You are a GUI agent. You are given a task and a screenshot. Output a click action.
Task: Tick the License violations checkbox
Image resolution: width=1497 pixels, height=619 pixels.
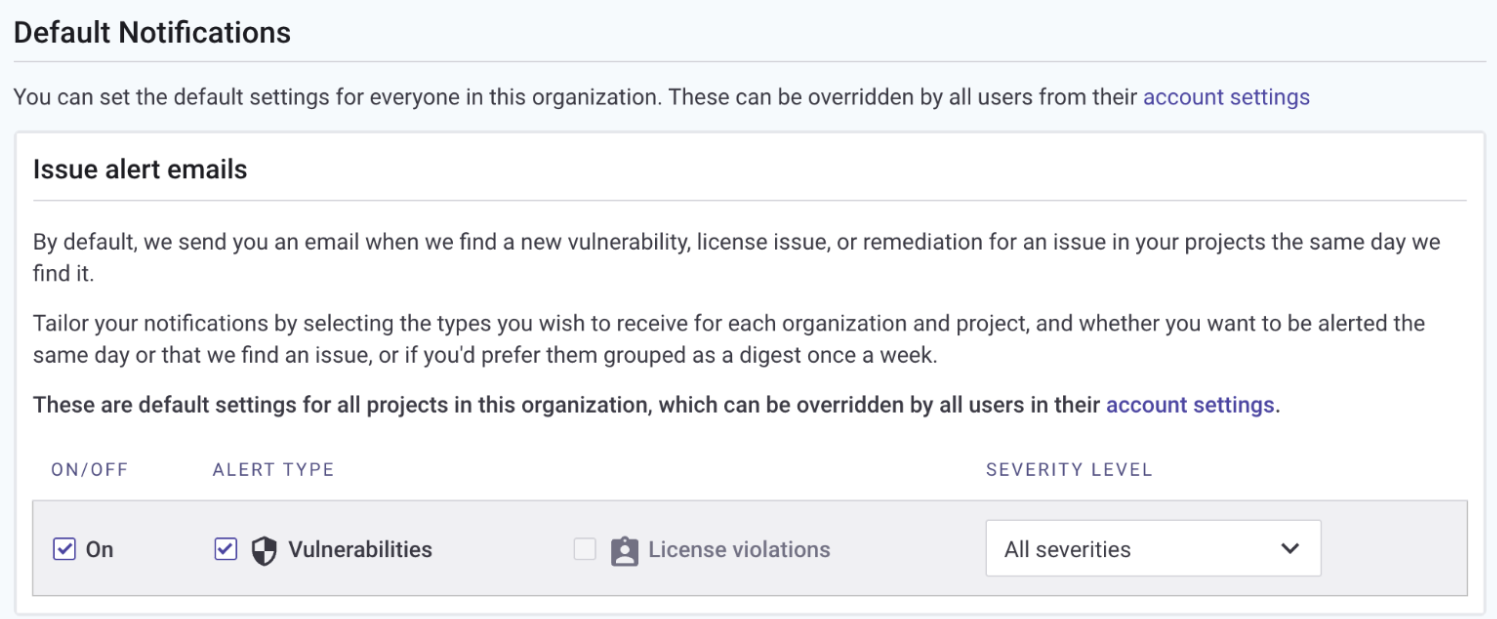click(x=585, y=549)
